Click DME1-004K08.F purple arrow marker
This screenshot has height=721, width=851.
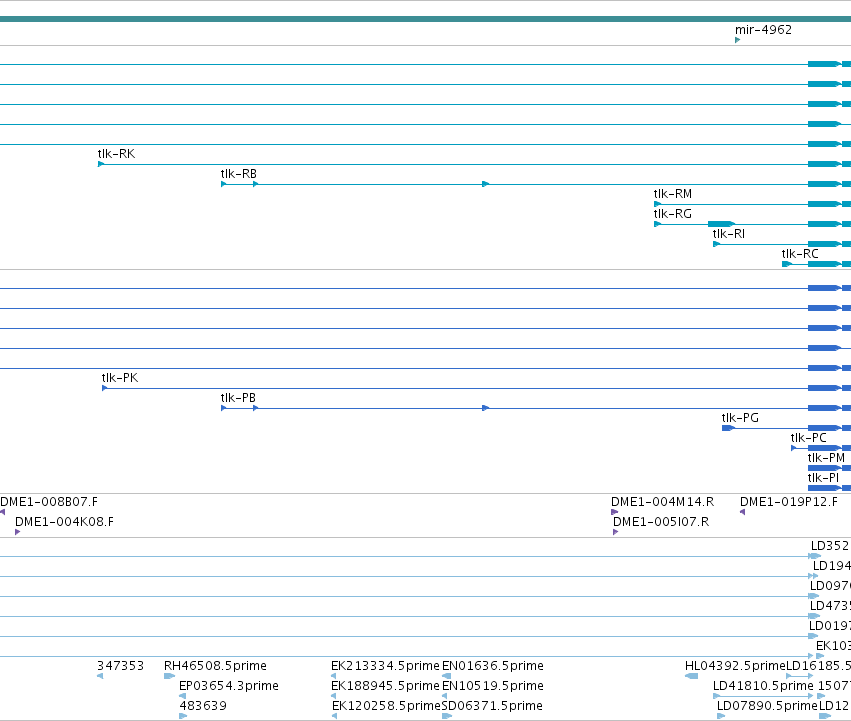click(17, 532)
